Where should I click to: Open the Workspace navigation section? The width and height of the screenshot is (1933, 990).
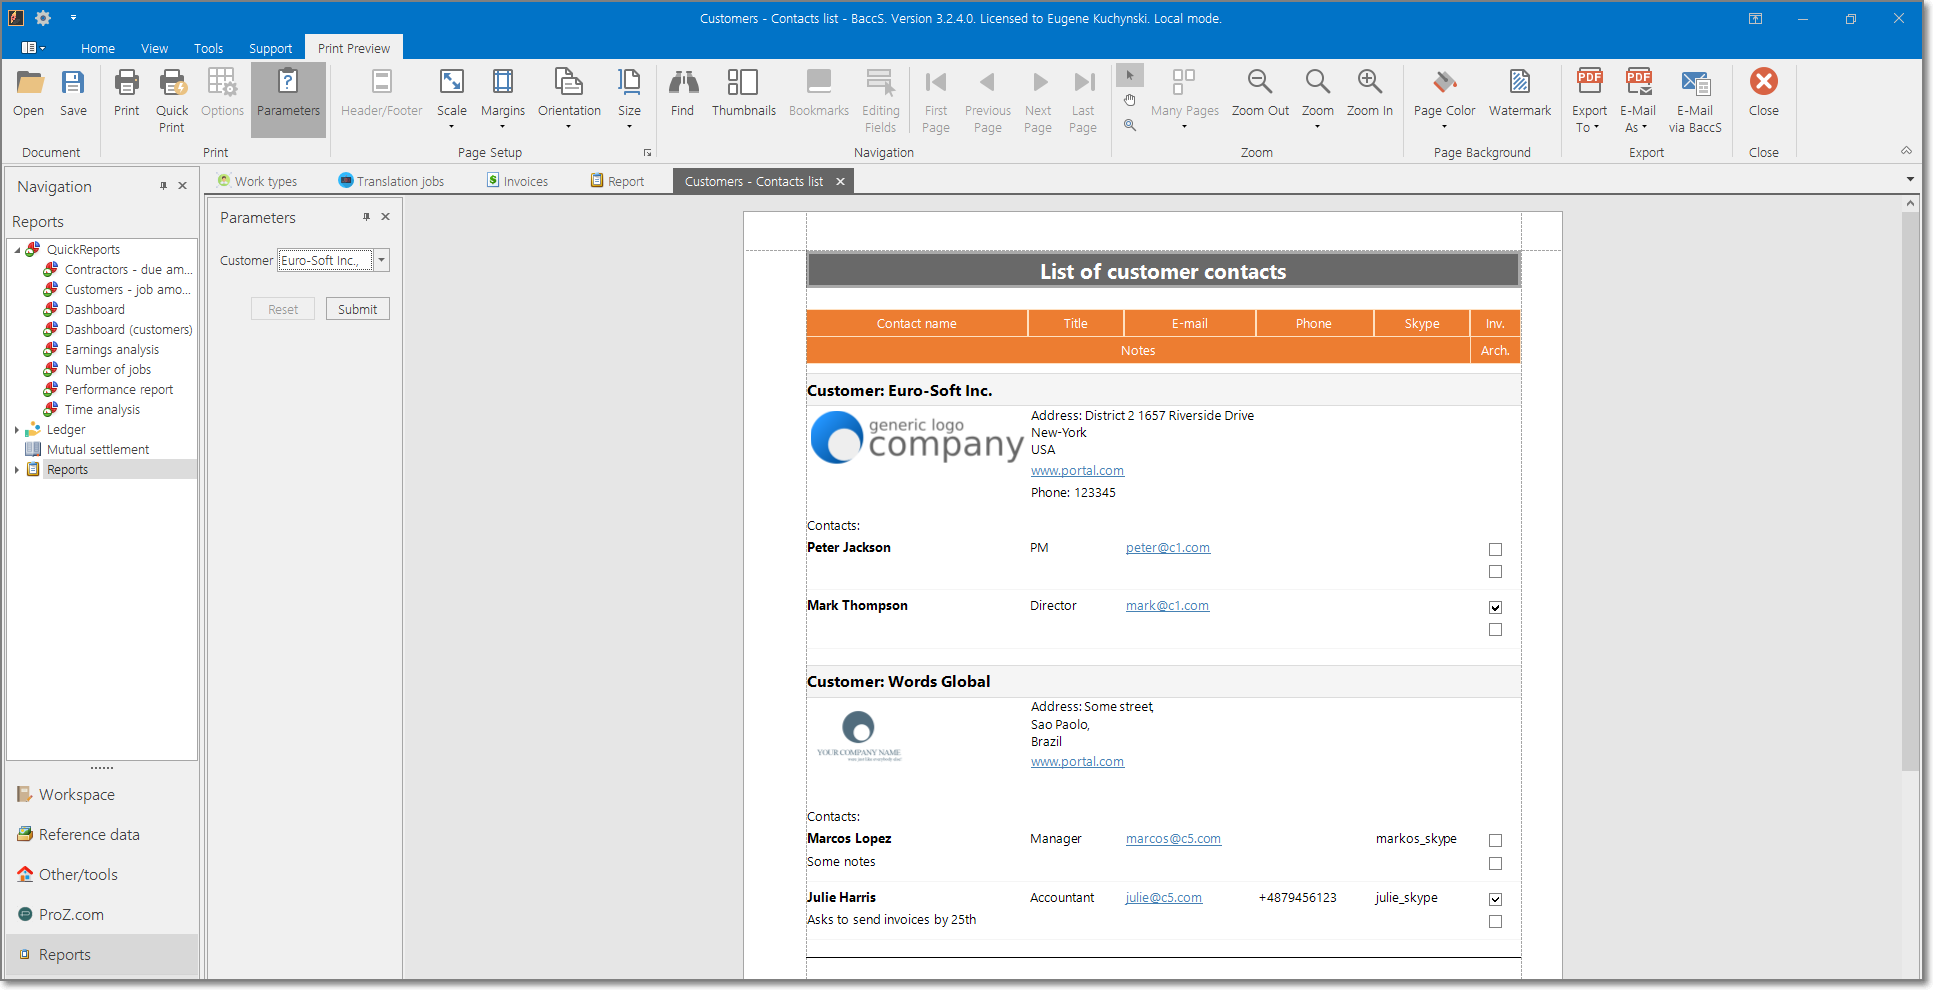[x=77, y=795]
